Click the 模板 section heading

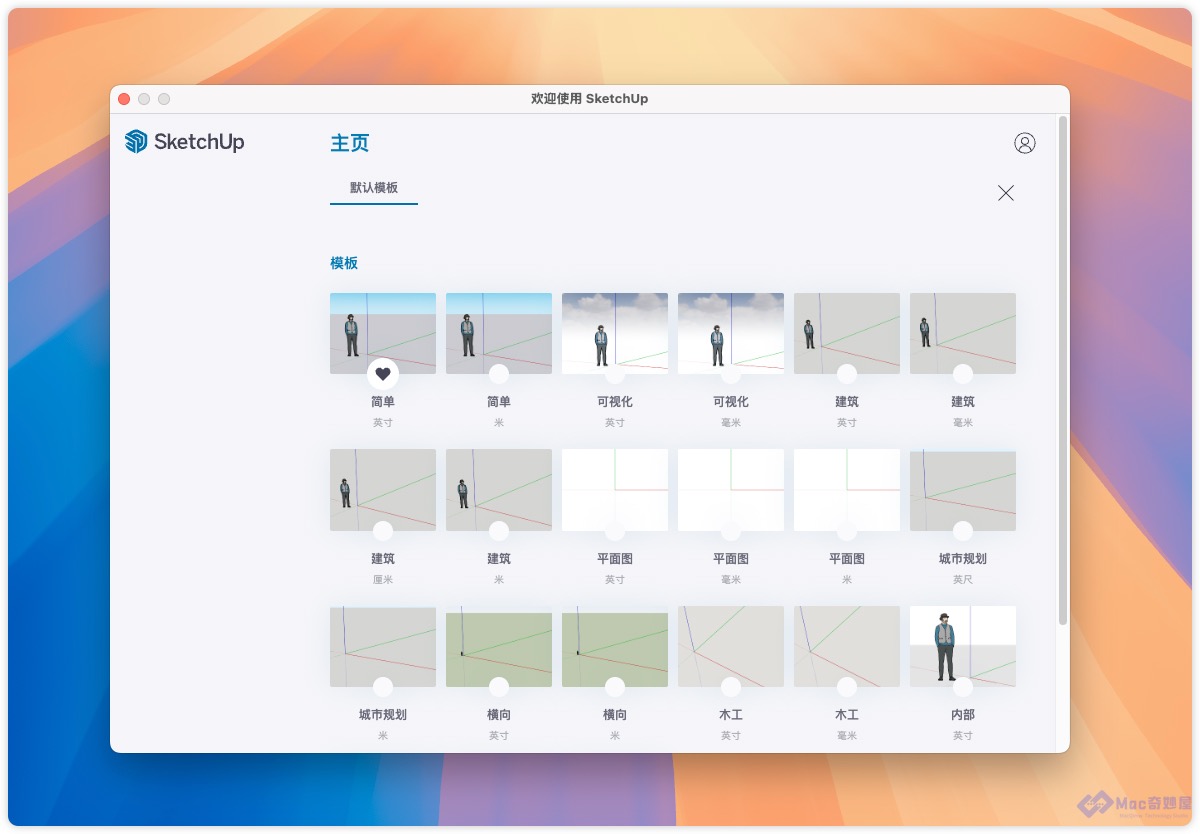[x=344, y=263]
